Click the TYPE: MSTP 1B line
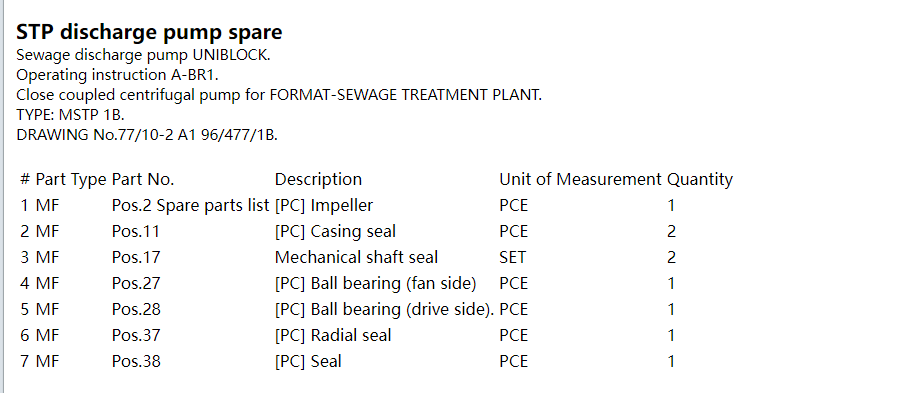904x393 pixels. click(70, 114)
